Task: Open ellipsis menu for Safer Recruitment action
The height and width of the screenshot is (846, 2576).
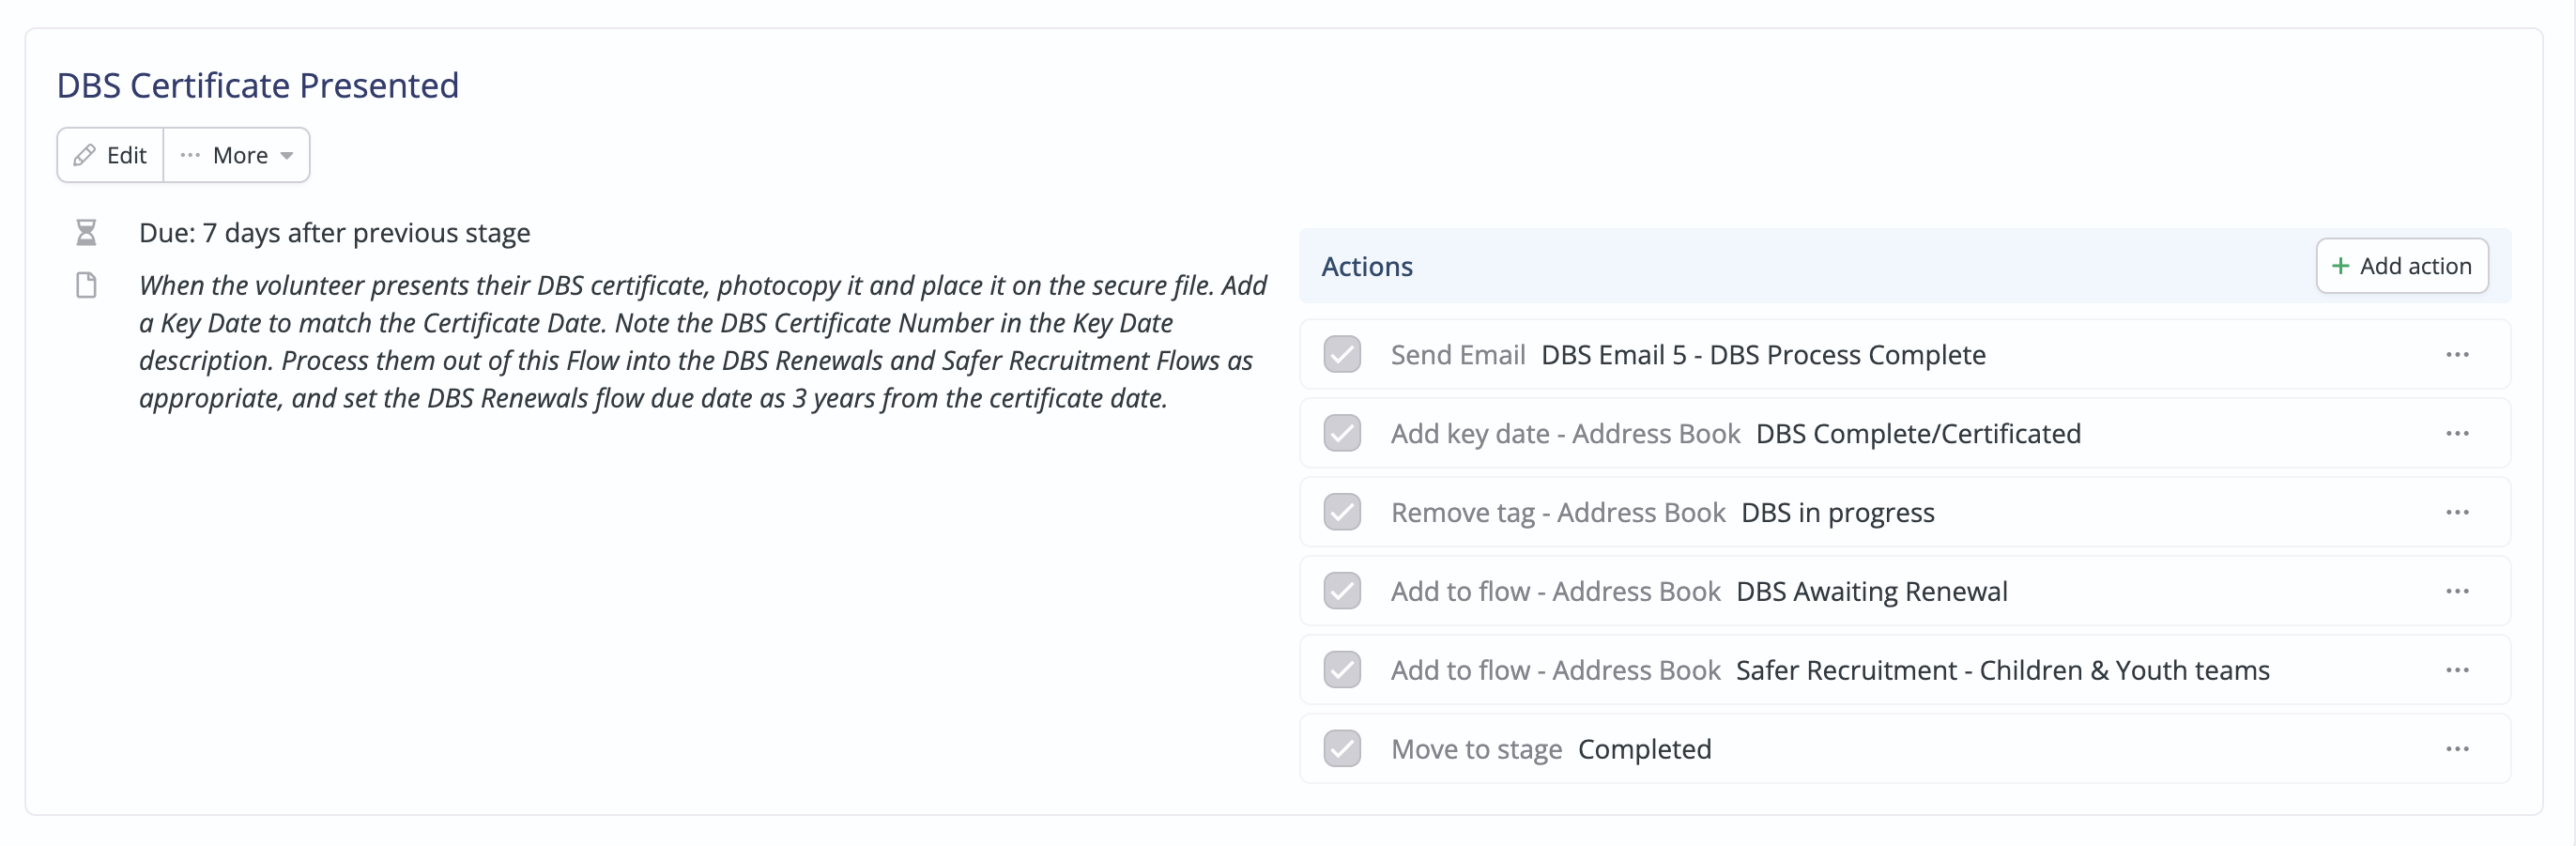Action: 2457,671
